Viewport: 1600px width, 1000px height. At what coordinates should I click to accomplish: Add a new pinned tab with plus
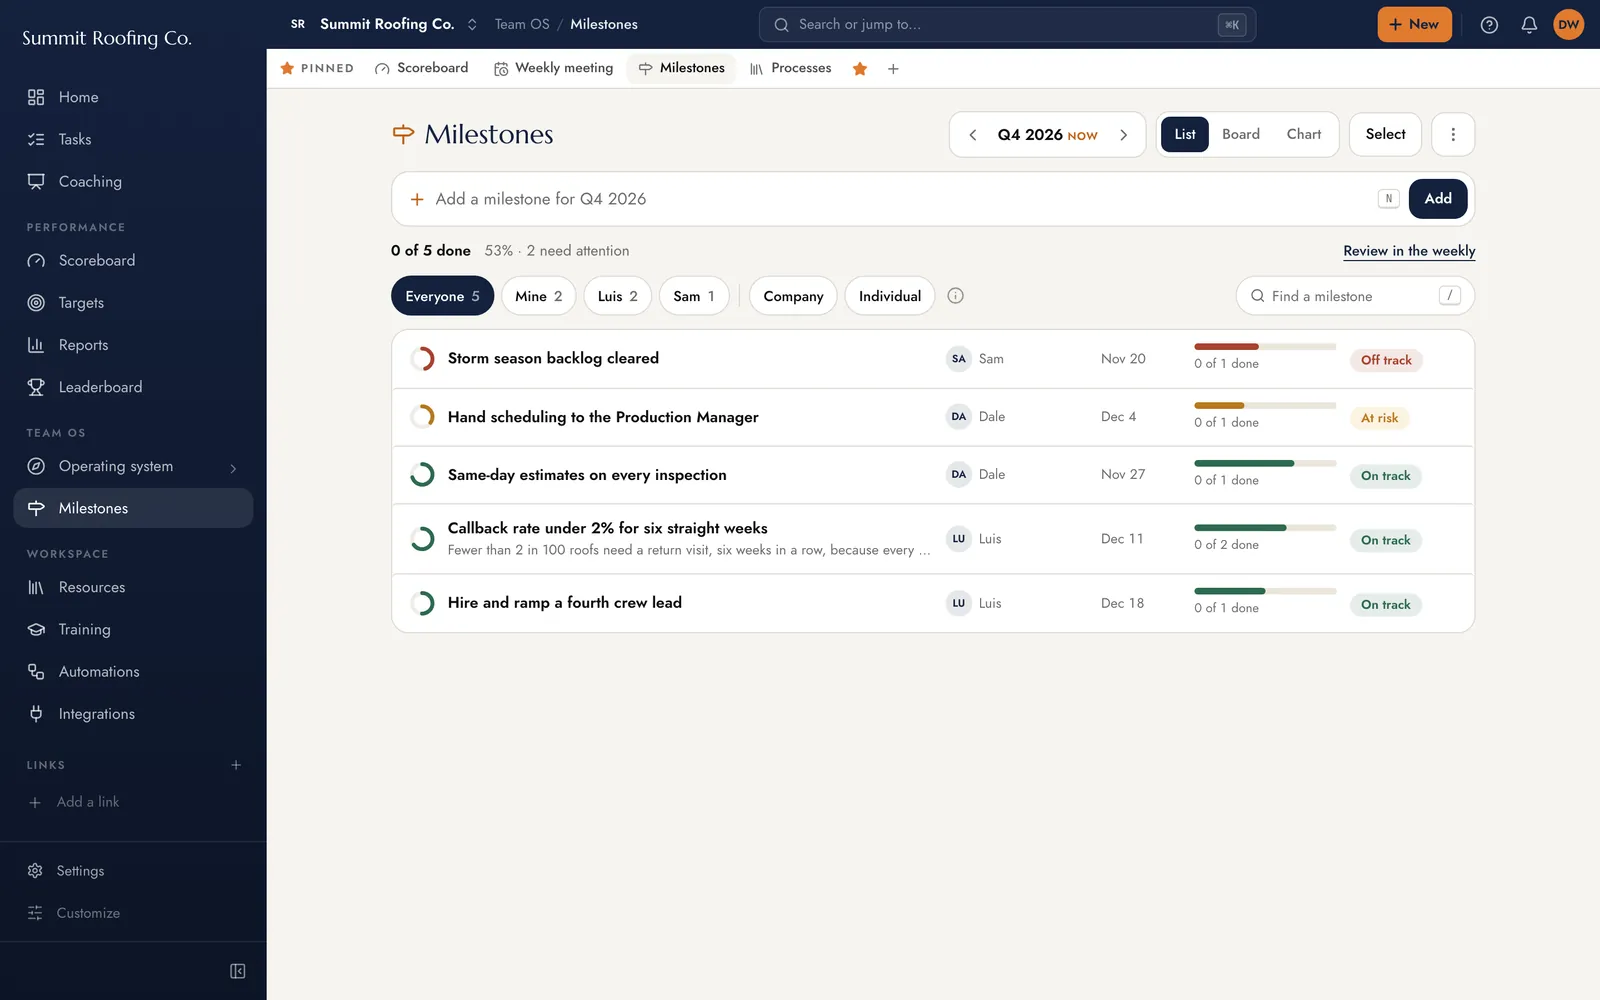(893, 69)
